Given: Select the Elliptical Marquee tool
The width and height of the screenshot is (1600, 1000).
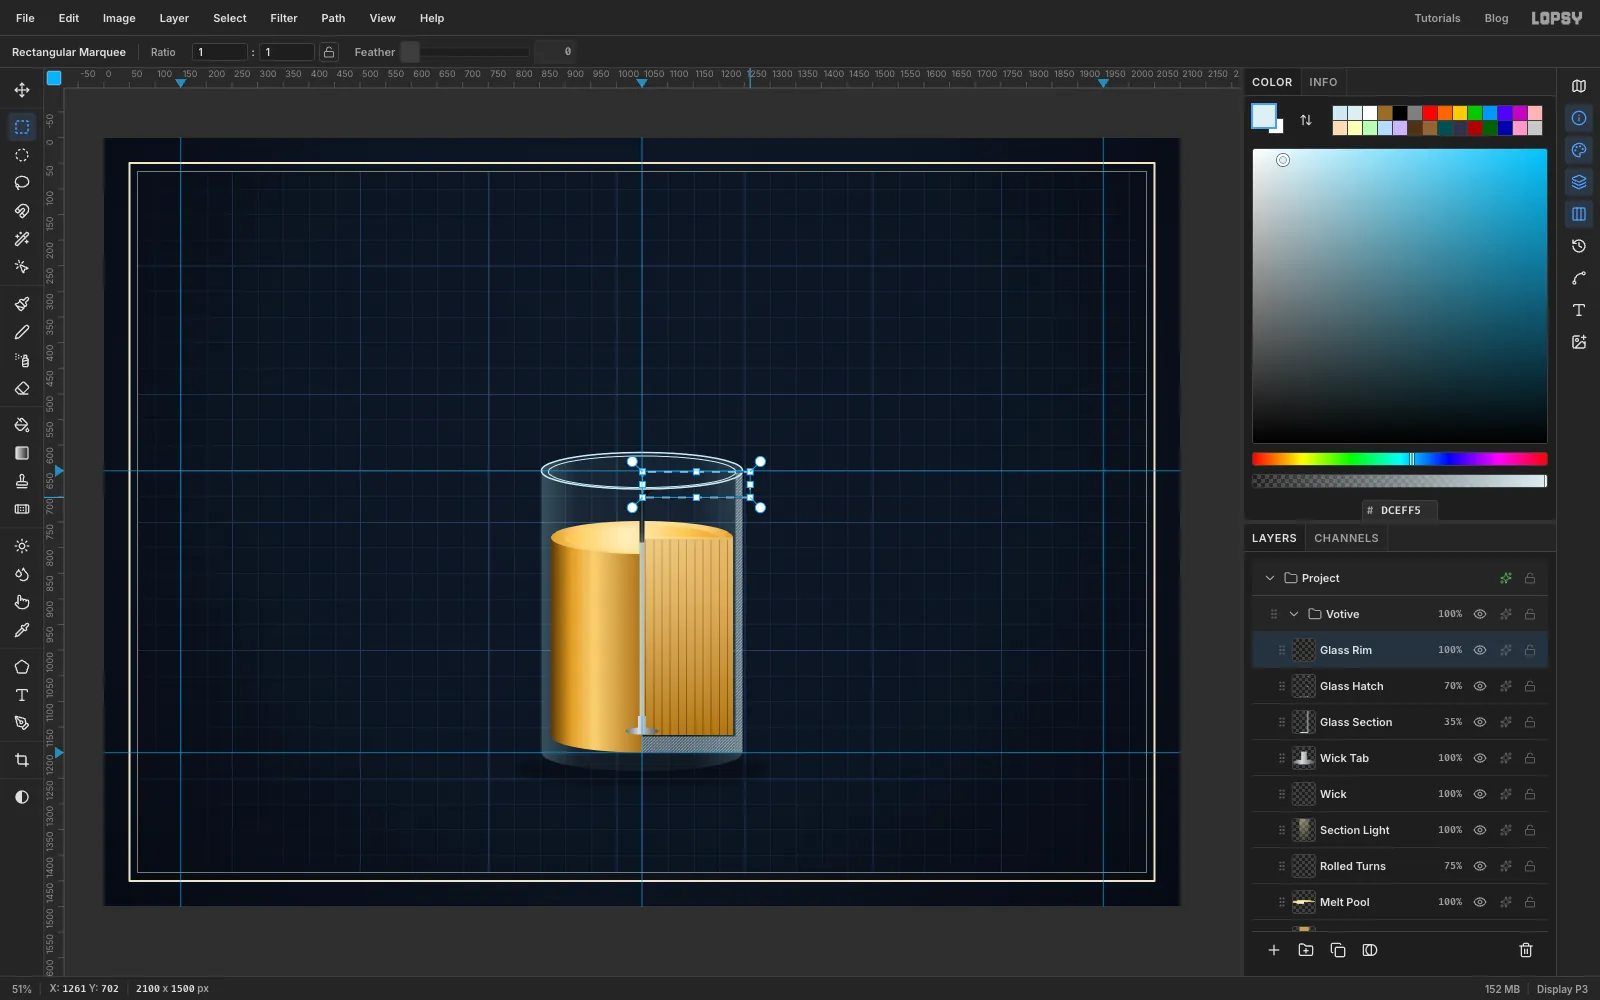Looking at the screenshot, I should 22,155.
